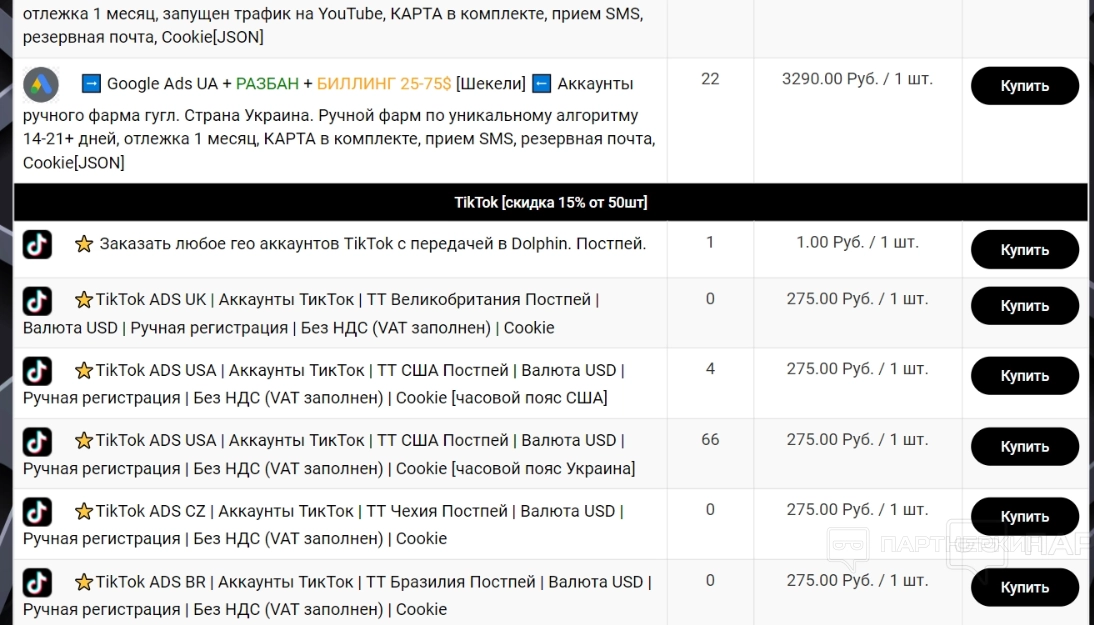Click TikTok icon of USA listing, часовой пояс США
Viewport: 1094px width, 625px height.
click(x=37, y=371)
